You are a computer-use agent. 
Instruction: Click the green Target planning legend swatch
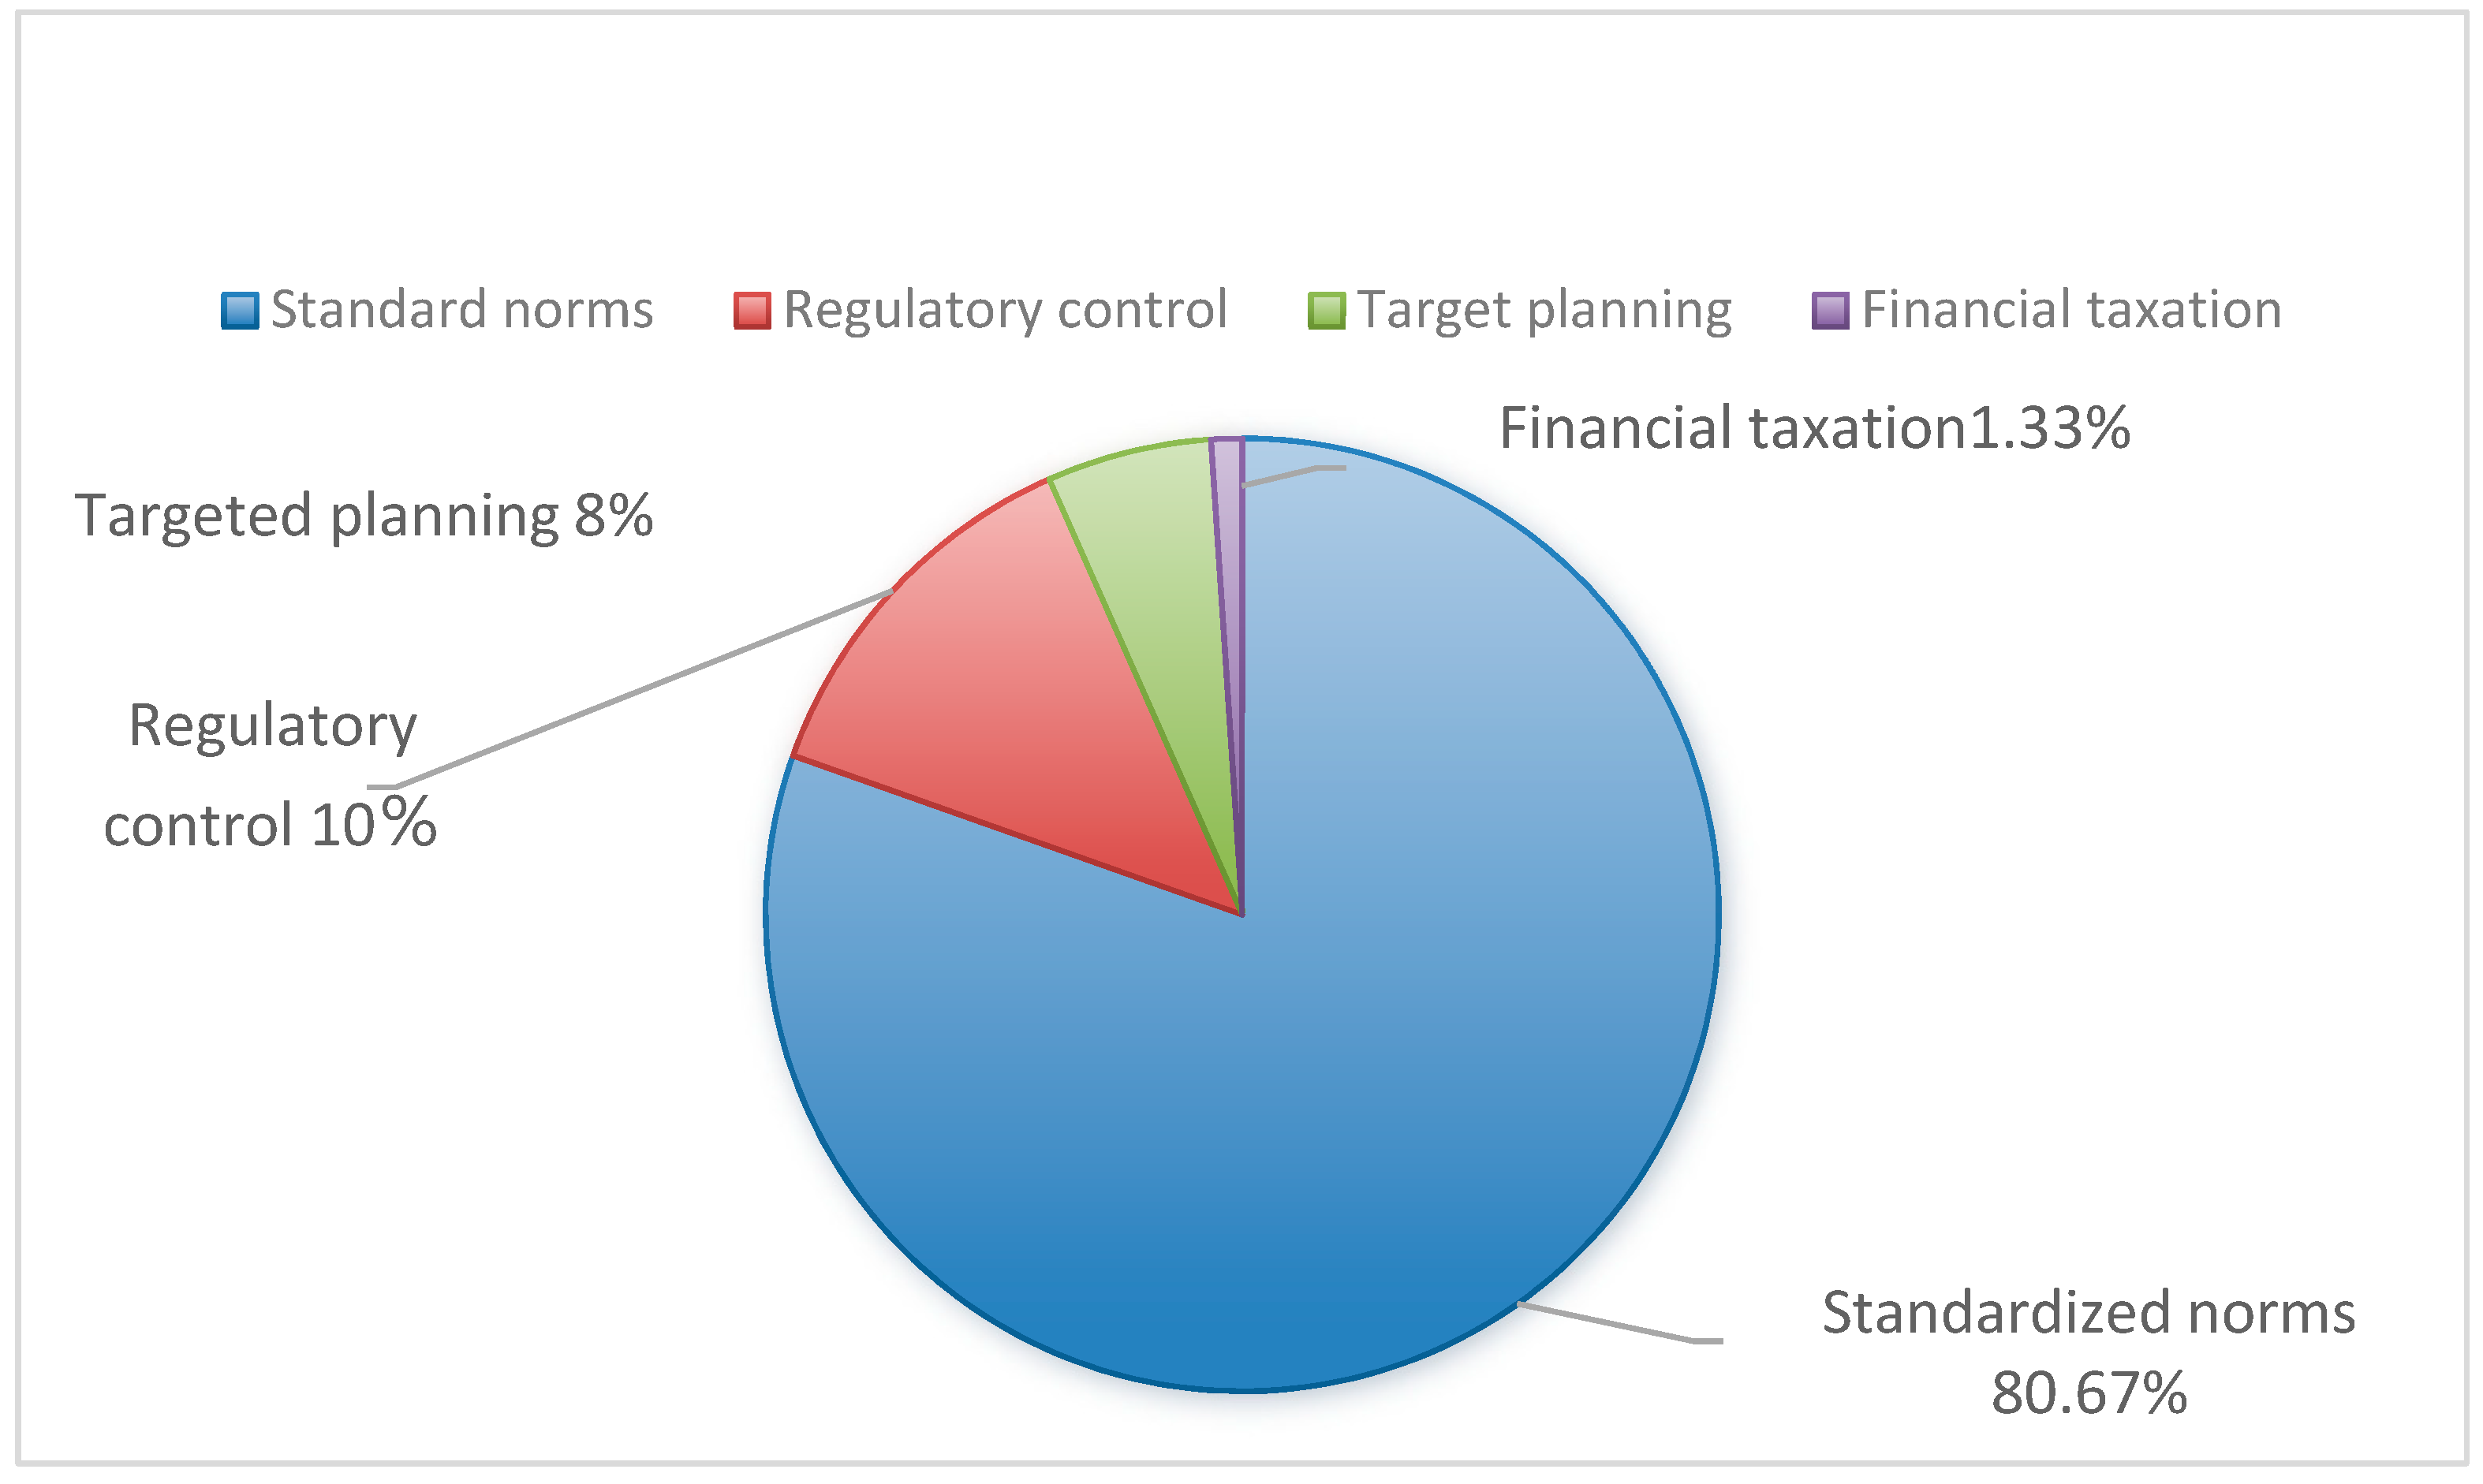(1326, 311)
